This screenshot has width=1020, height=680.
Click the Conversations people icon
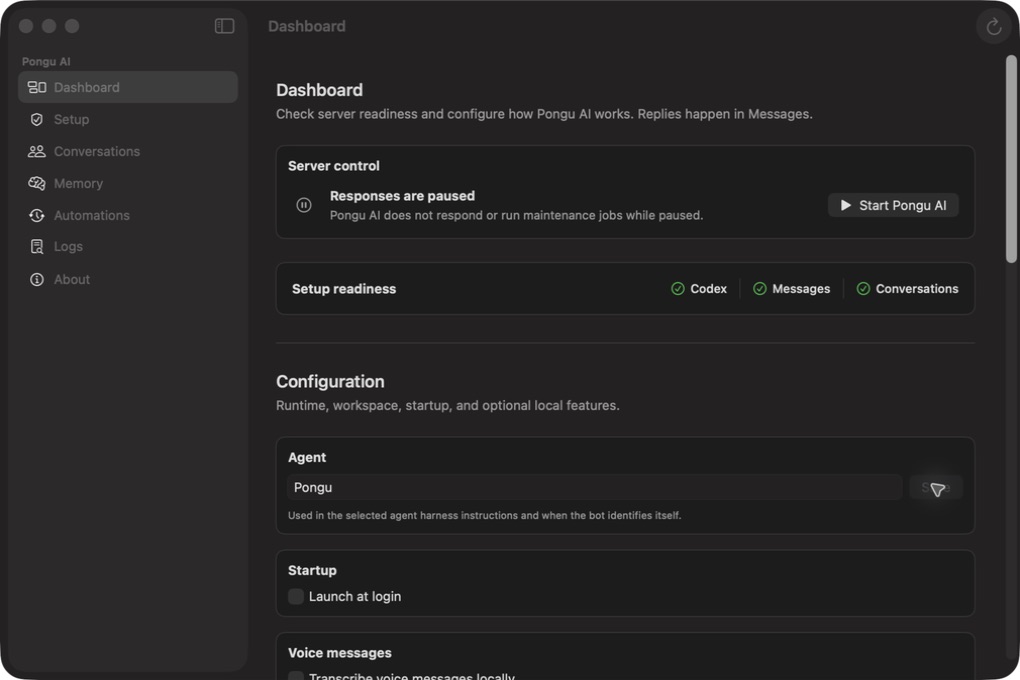pyautogui.click(x=37, y=151)
